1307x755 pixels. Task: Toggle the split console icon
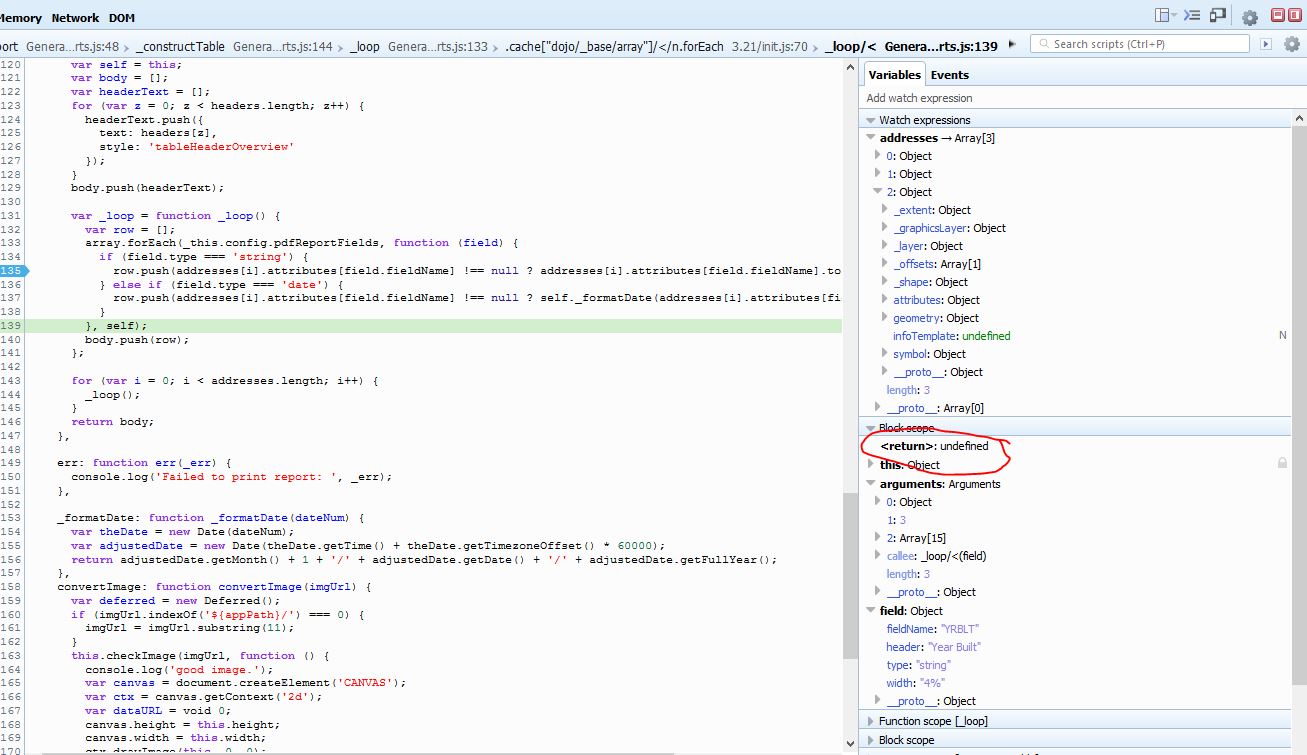coord(1192,16)
